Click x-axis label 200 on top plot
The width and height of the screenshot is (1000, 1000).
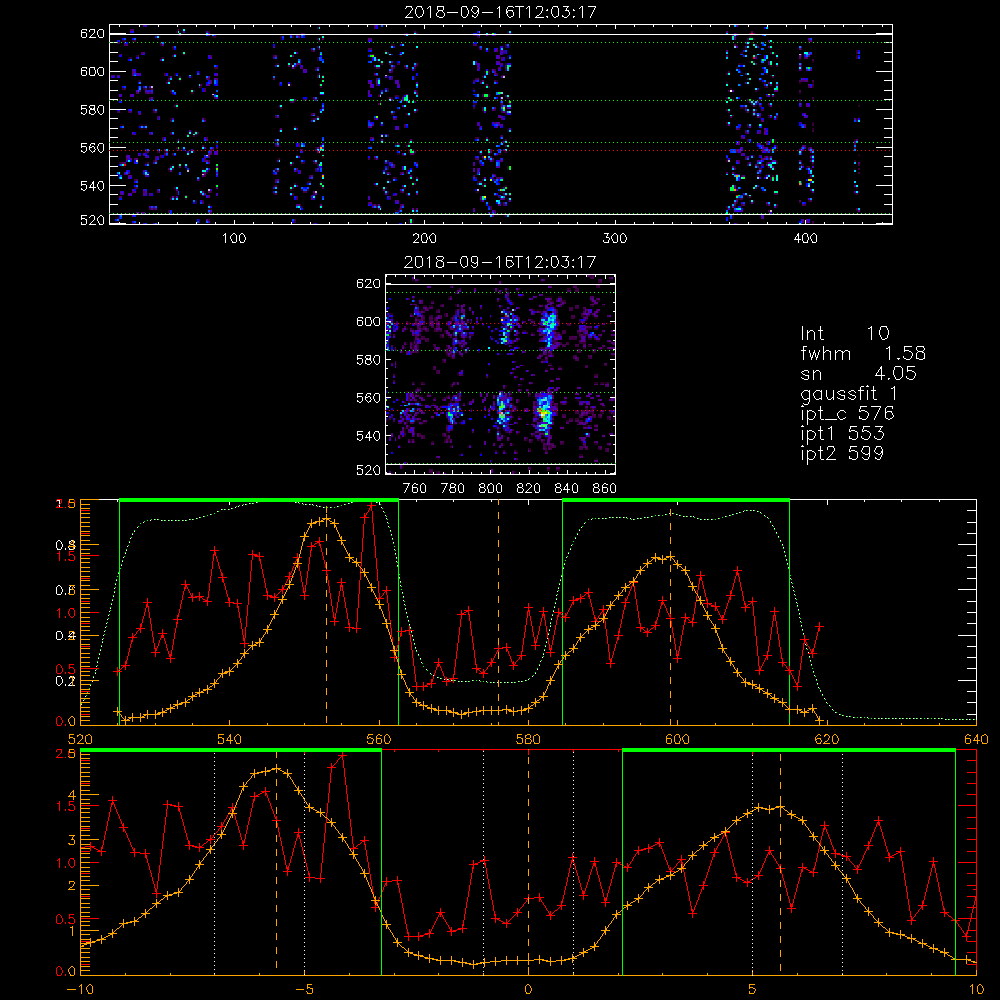tap(424, 239)
